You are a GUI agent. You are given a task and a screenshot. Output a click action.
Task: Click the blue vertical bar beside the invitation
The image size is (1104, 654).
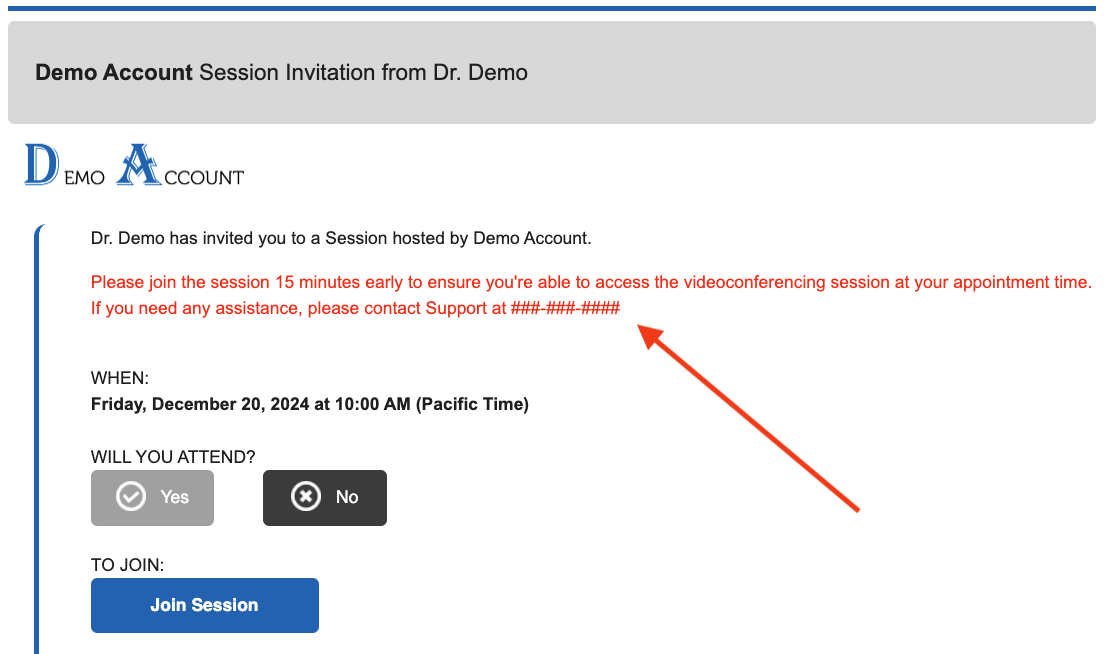tap(38, 440)
